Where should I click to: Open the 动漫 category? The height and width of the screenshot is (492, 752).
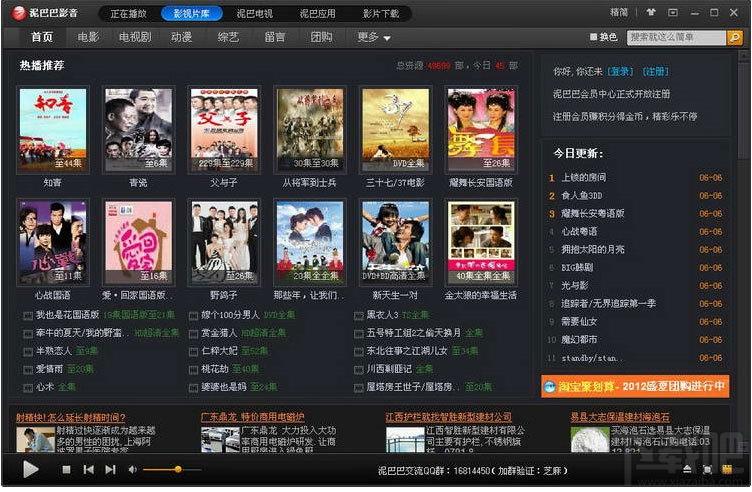pyautogui.click(x=181, y=37)
